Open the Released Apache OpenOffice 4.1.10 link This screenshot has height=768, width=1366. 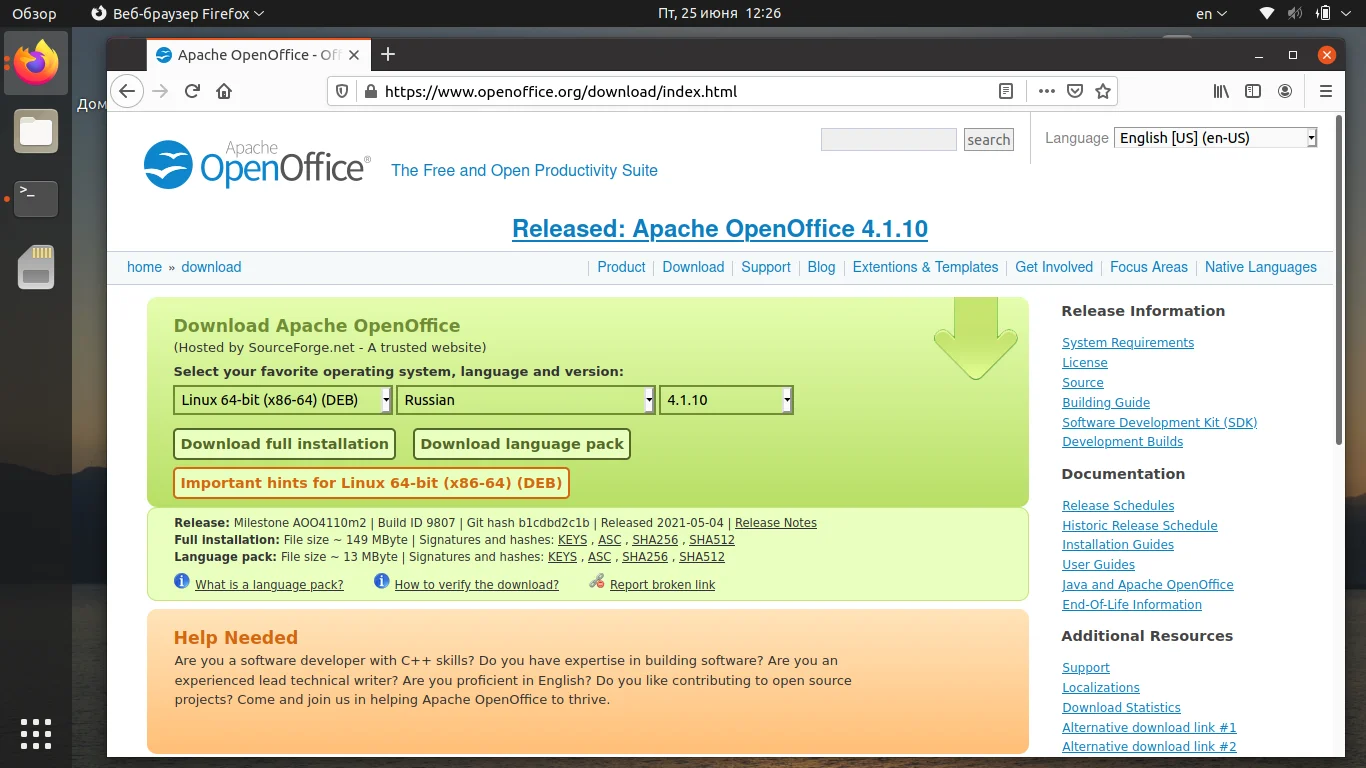[720, 228]
